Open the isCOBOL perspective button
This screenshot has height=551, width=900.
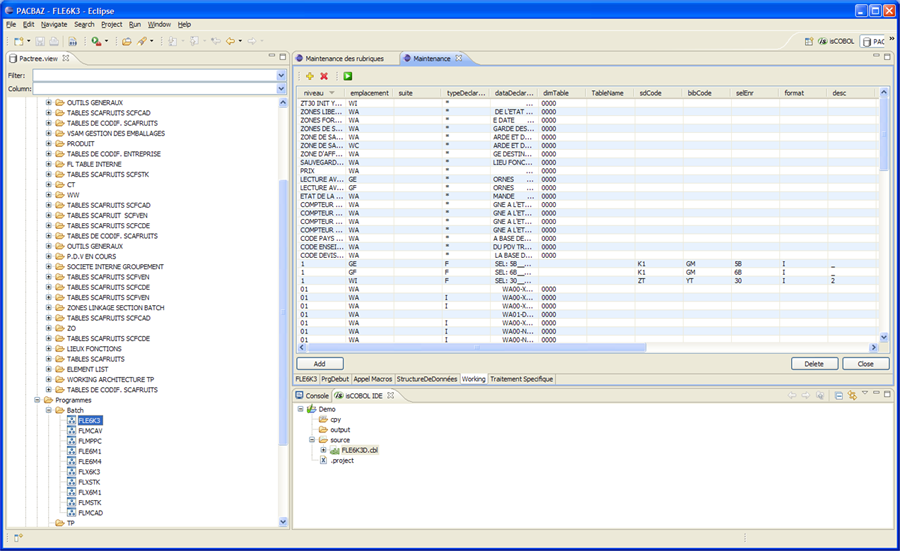832,41
